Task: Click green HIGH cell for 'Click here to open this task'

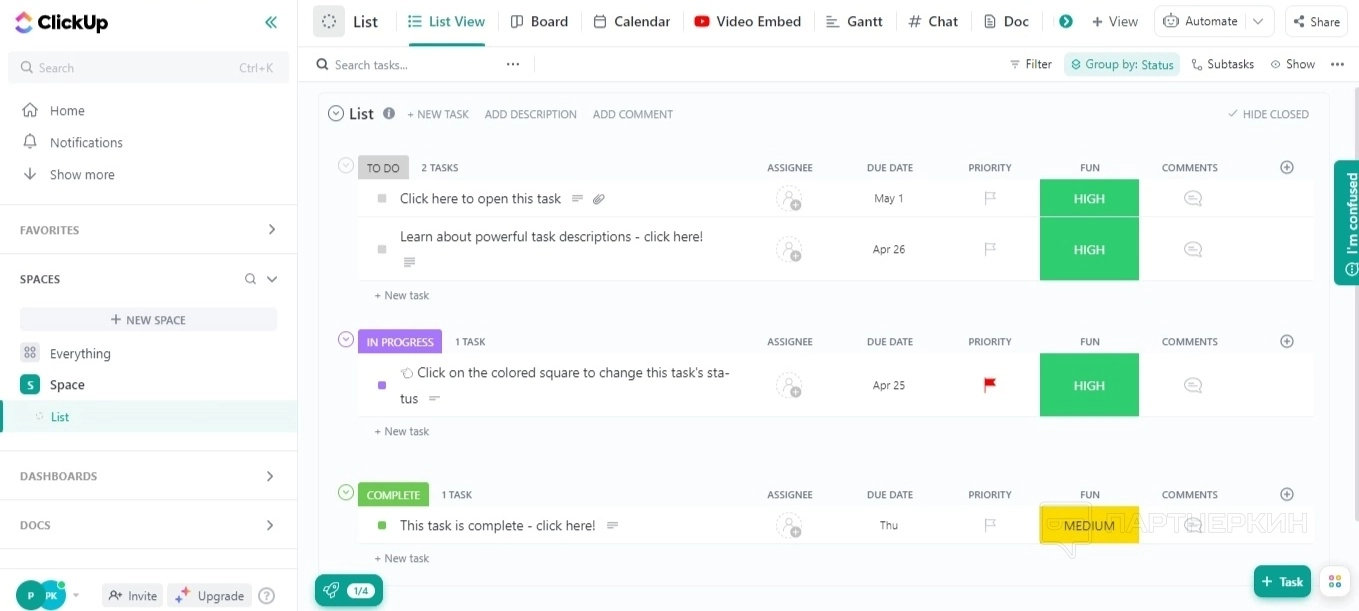Action: [1089, 198]
